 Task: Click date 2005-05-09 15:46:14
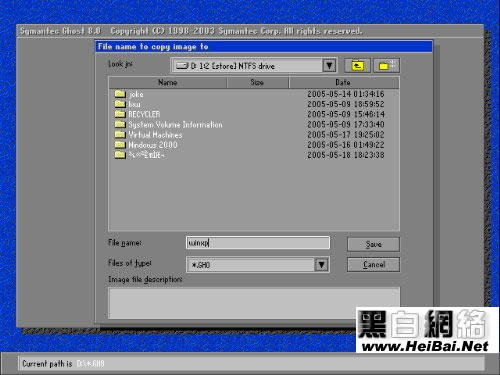point(346,114)
